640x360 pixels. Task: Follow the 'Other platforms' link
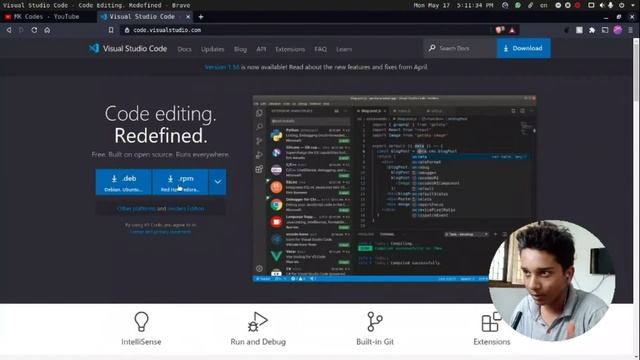(x=136, y=209)
